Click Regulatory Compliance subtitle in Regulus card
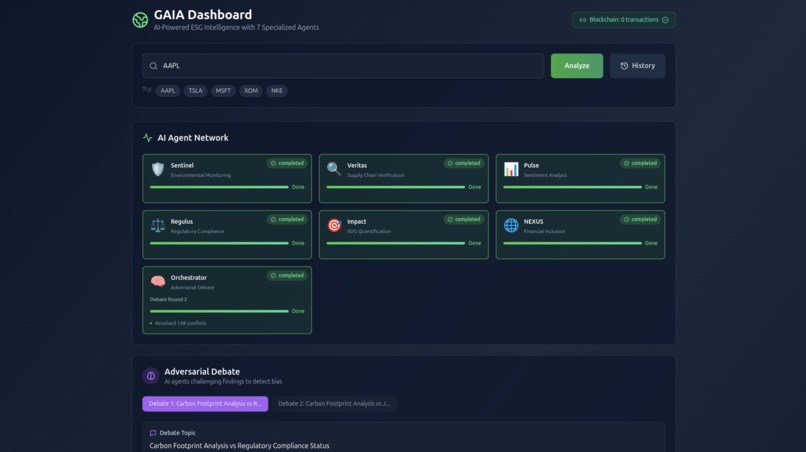This screenshot has height=452, width=806. [197, 231]
